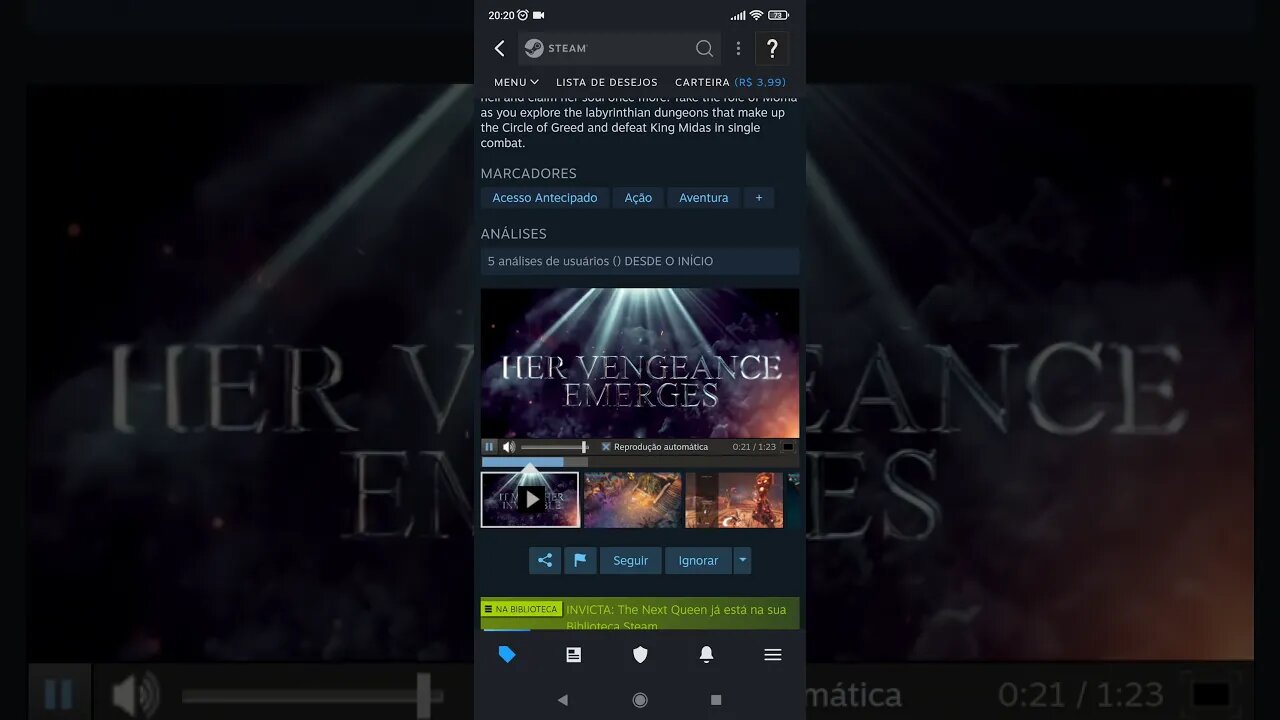The width and height of the screenshot is (1280, 720).
Task: Tap Android back navigation button
Action: (563, 700)
